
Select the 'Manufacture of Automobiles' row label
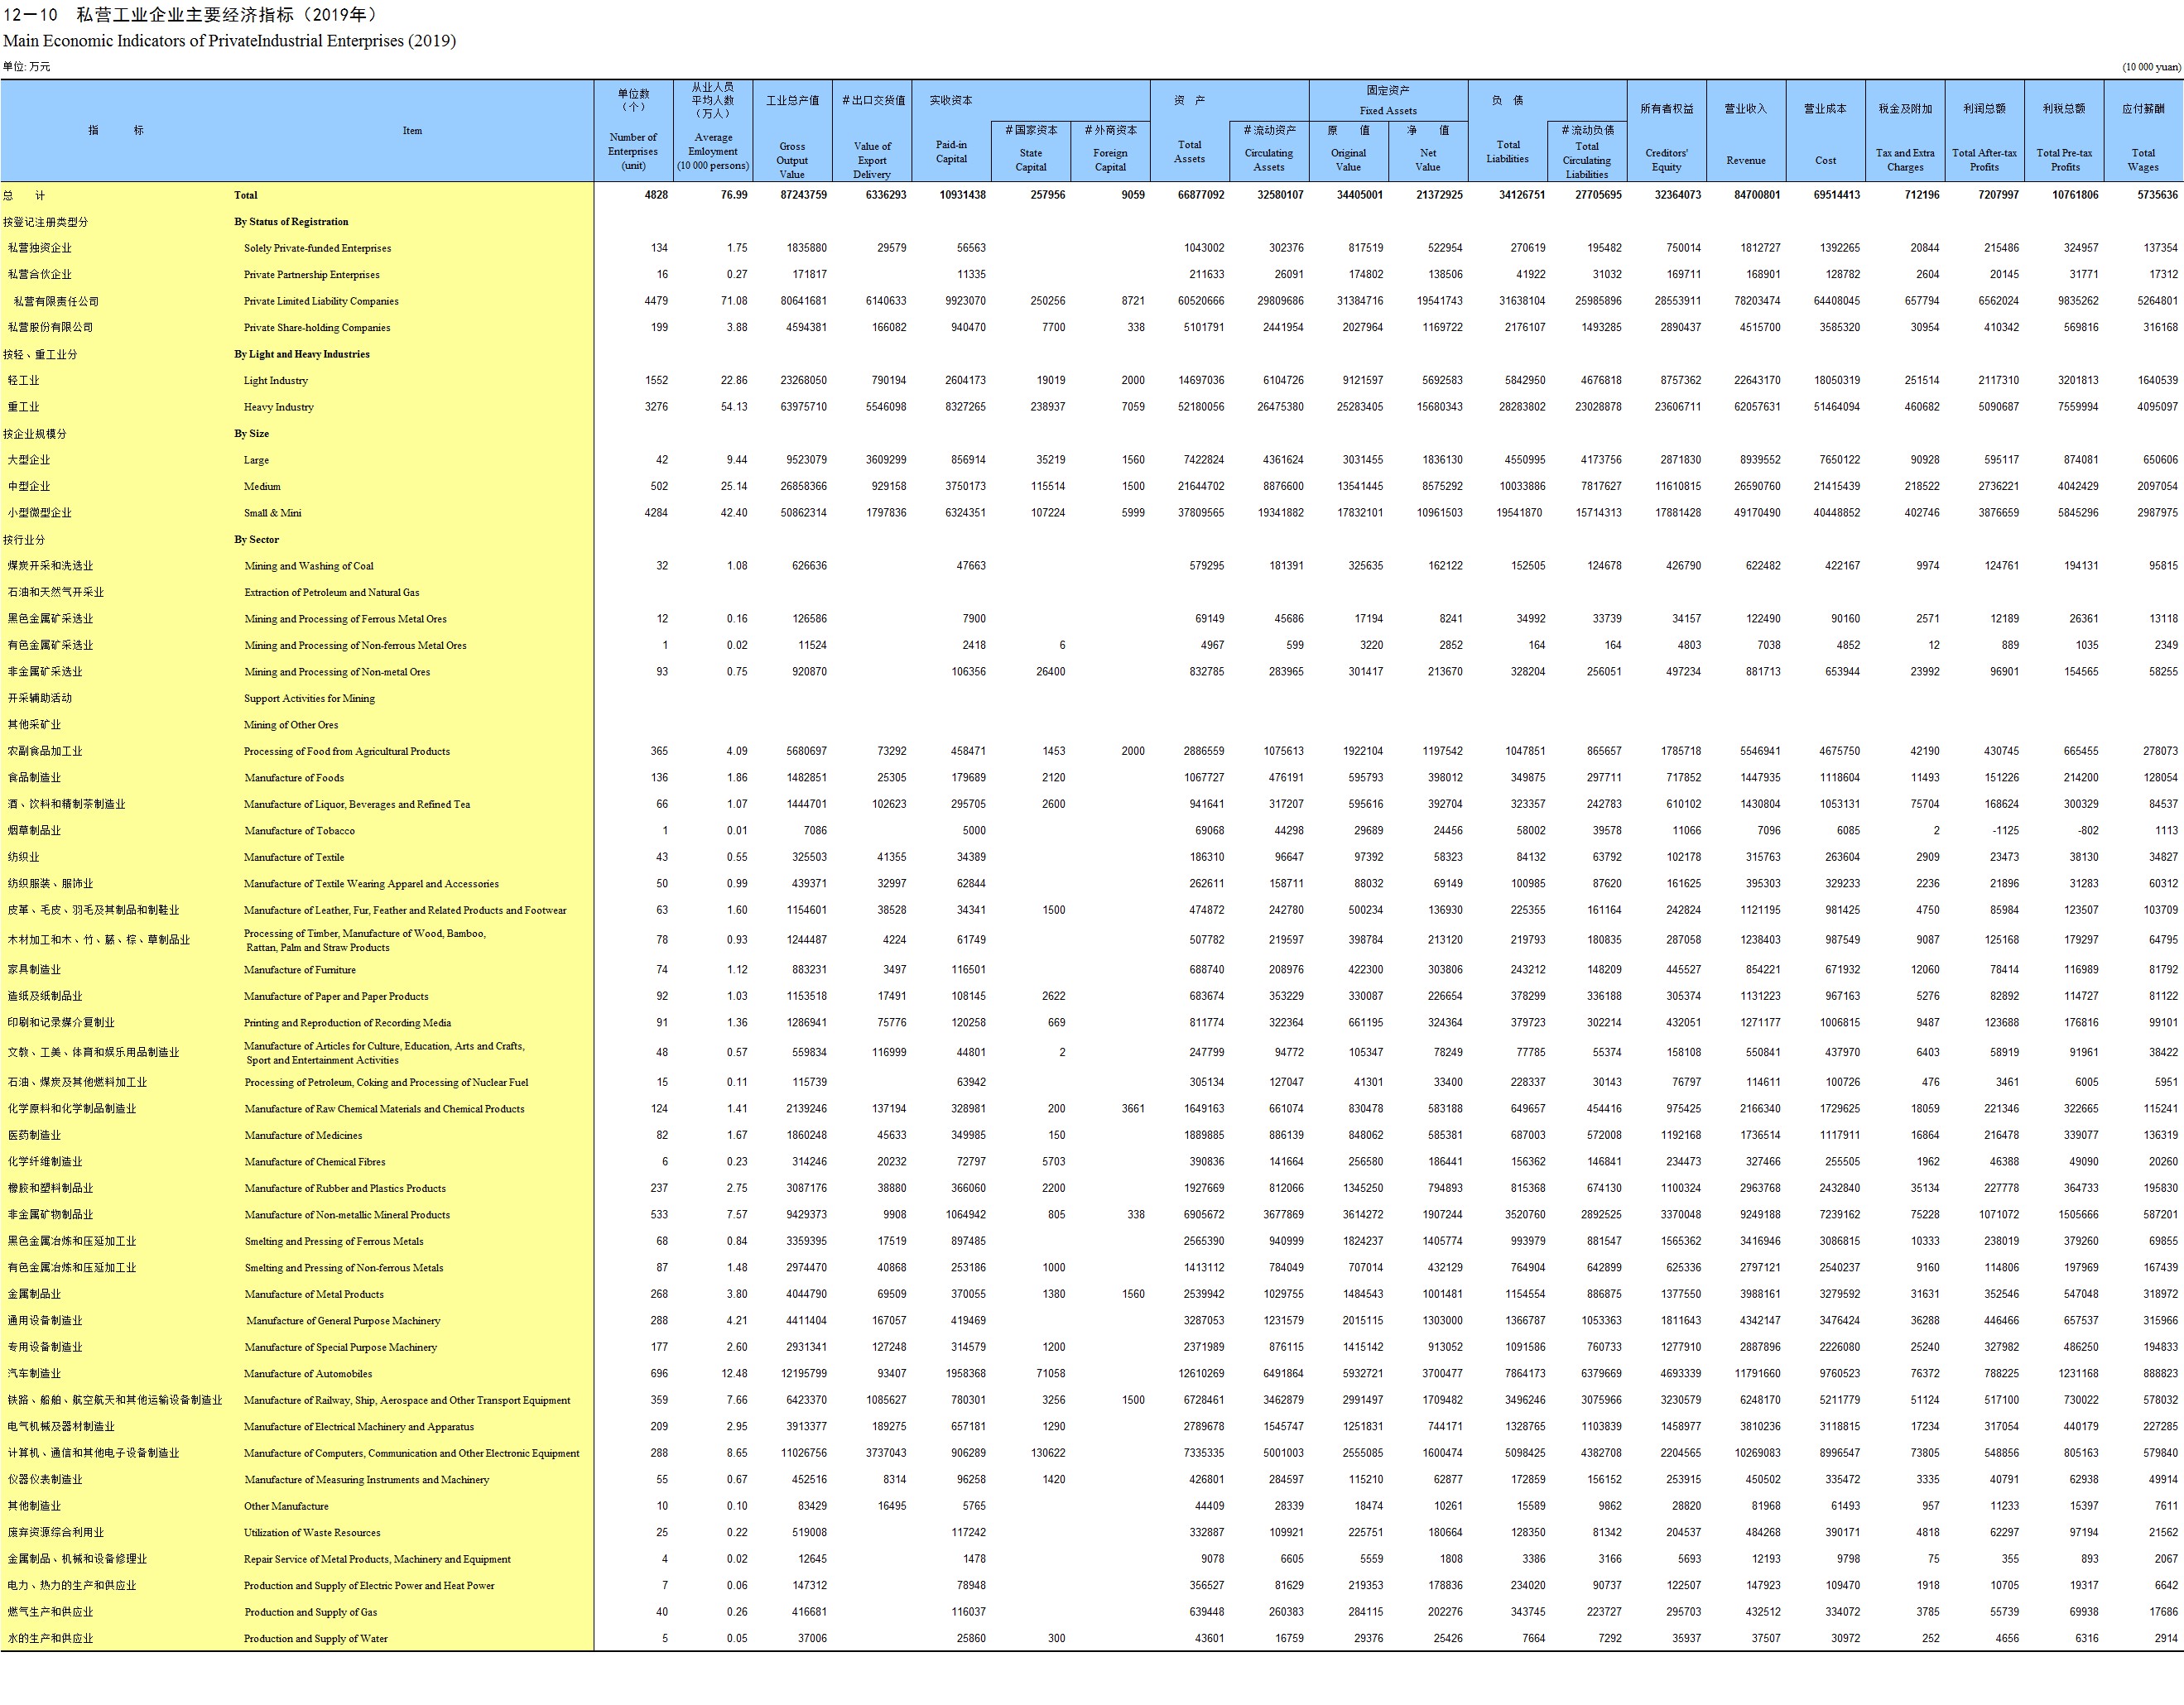(x=308, y=1374)
